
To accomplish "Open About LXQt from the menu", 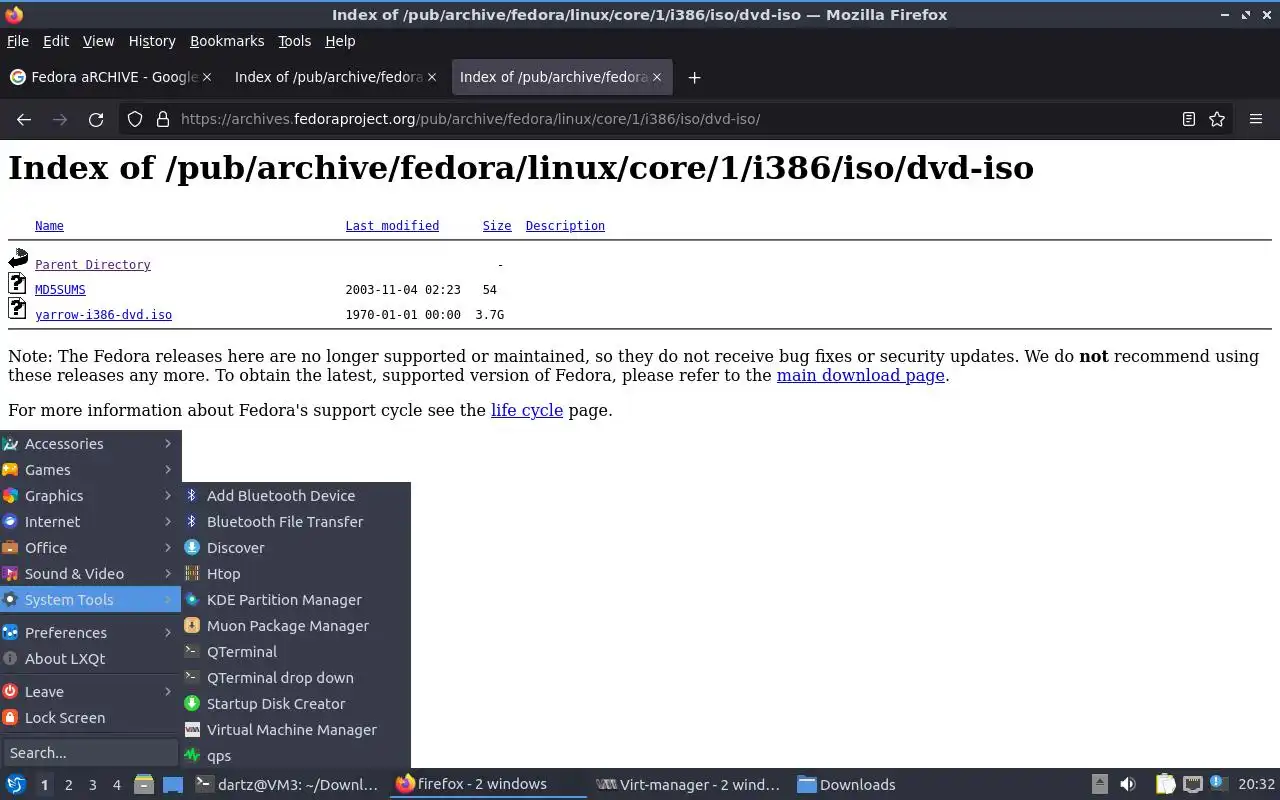I will (90, 659).
